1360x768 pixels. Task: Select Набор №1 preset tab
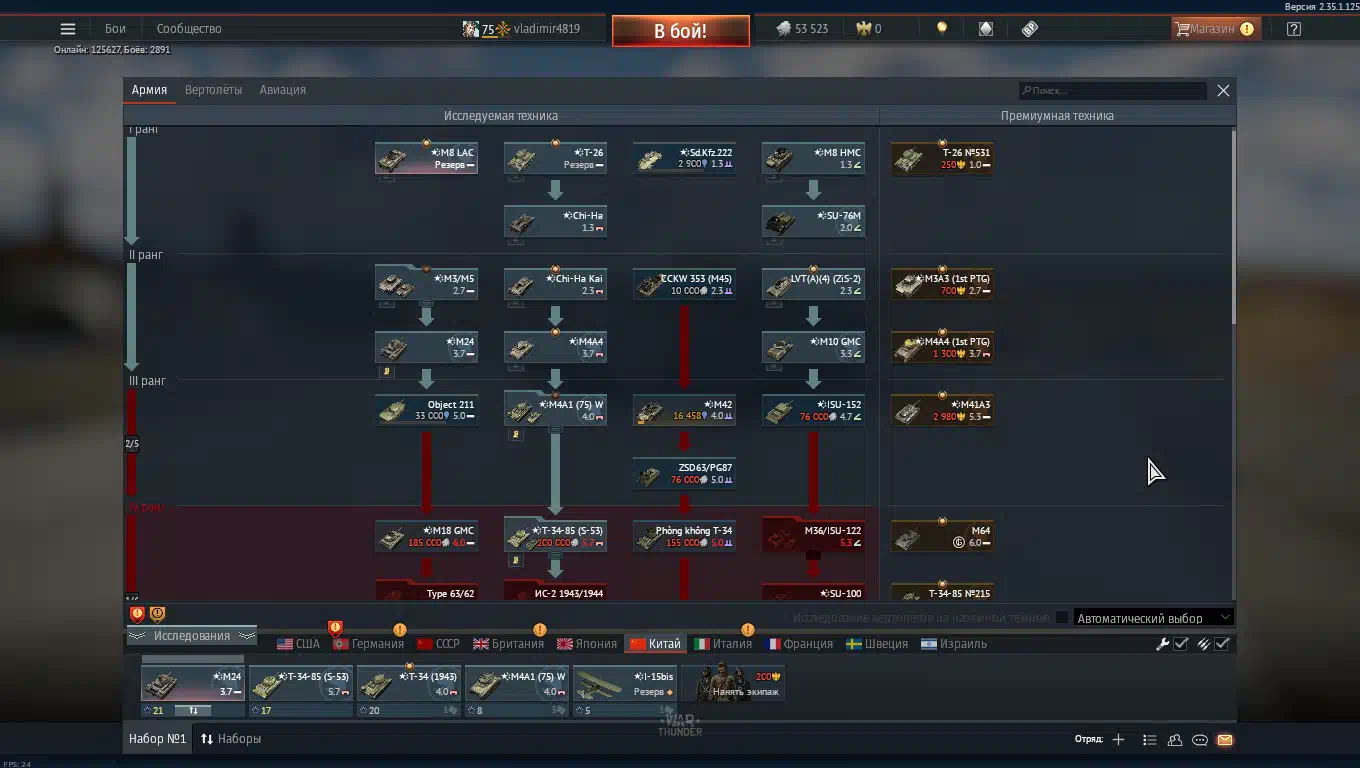[158, 739]
